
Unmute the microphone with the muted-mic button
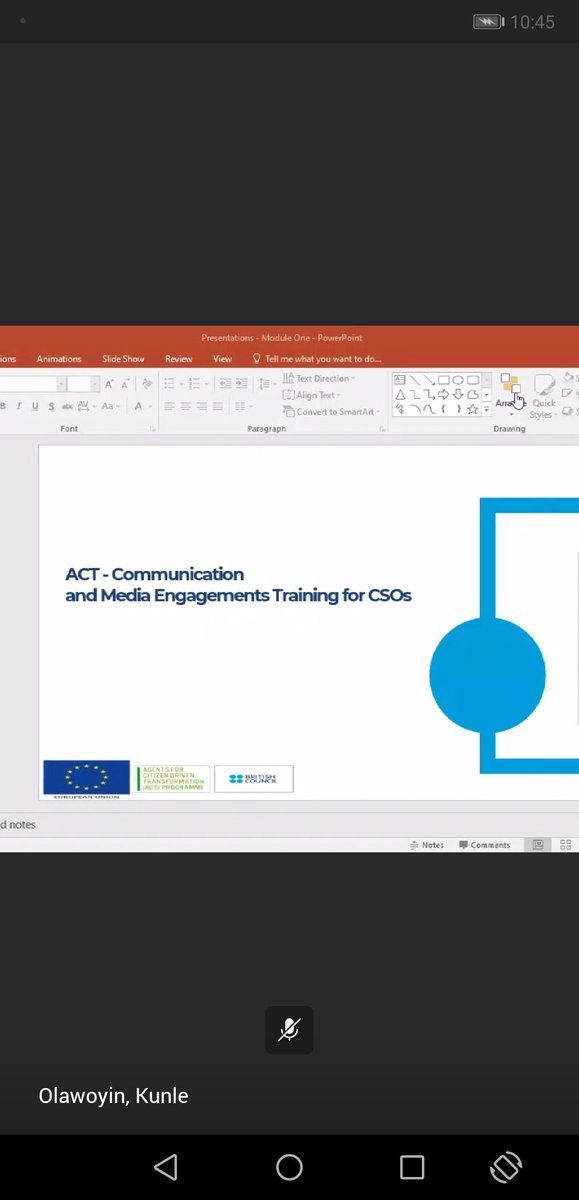coord(289,1030)
